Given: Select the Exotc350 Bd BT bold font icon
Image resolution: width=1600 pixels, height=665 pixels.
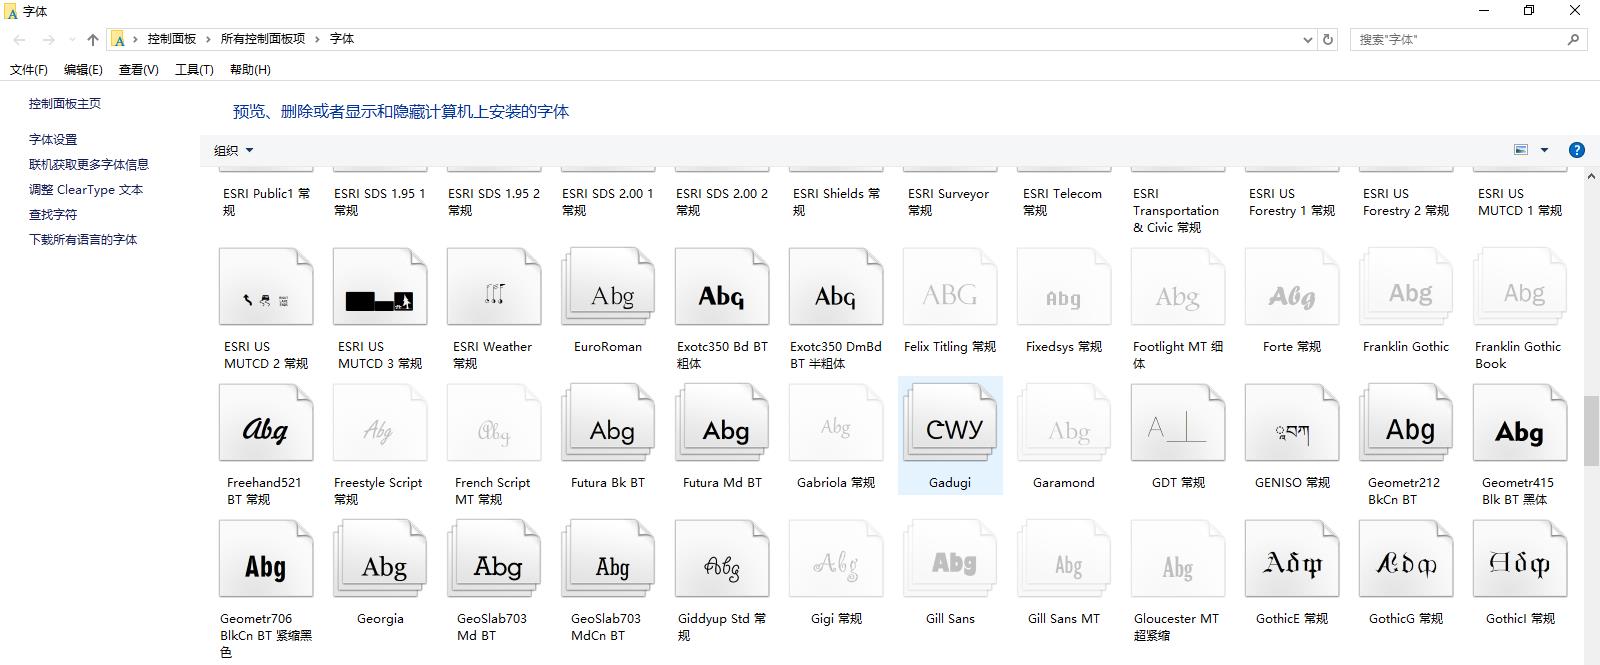Looking at the screenshot, I should 722,288.
